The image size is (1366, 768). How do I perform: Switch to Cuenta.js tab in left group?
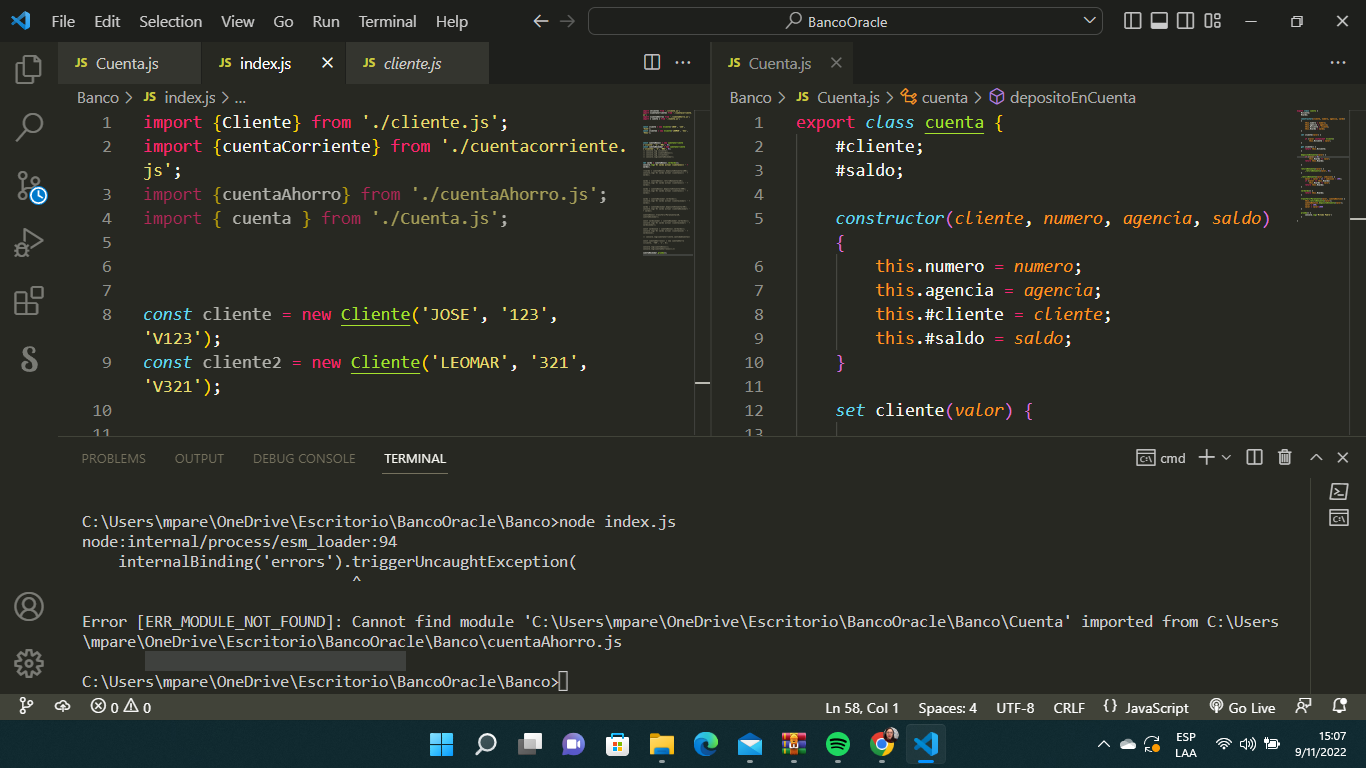click(x=130, y=63)
